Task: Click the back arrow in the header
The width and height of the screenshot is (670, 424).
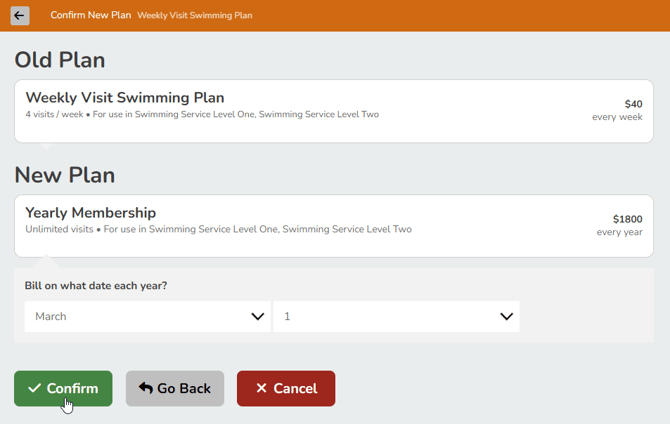Action: point(20,16)
